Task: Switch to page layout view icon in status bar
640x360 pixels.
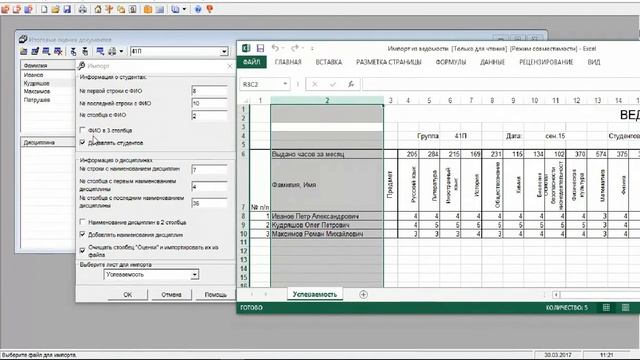Action: coord(625,308)
